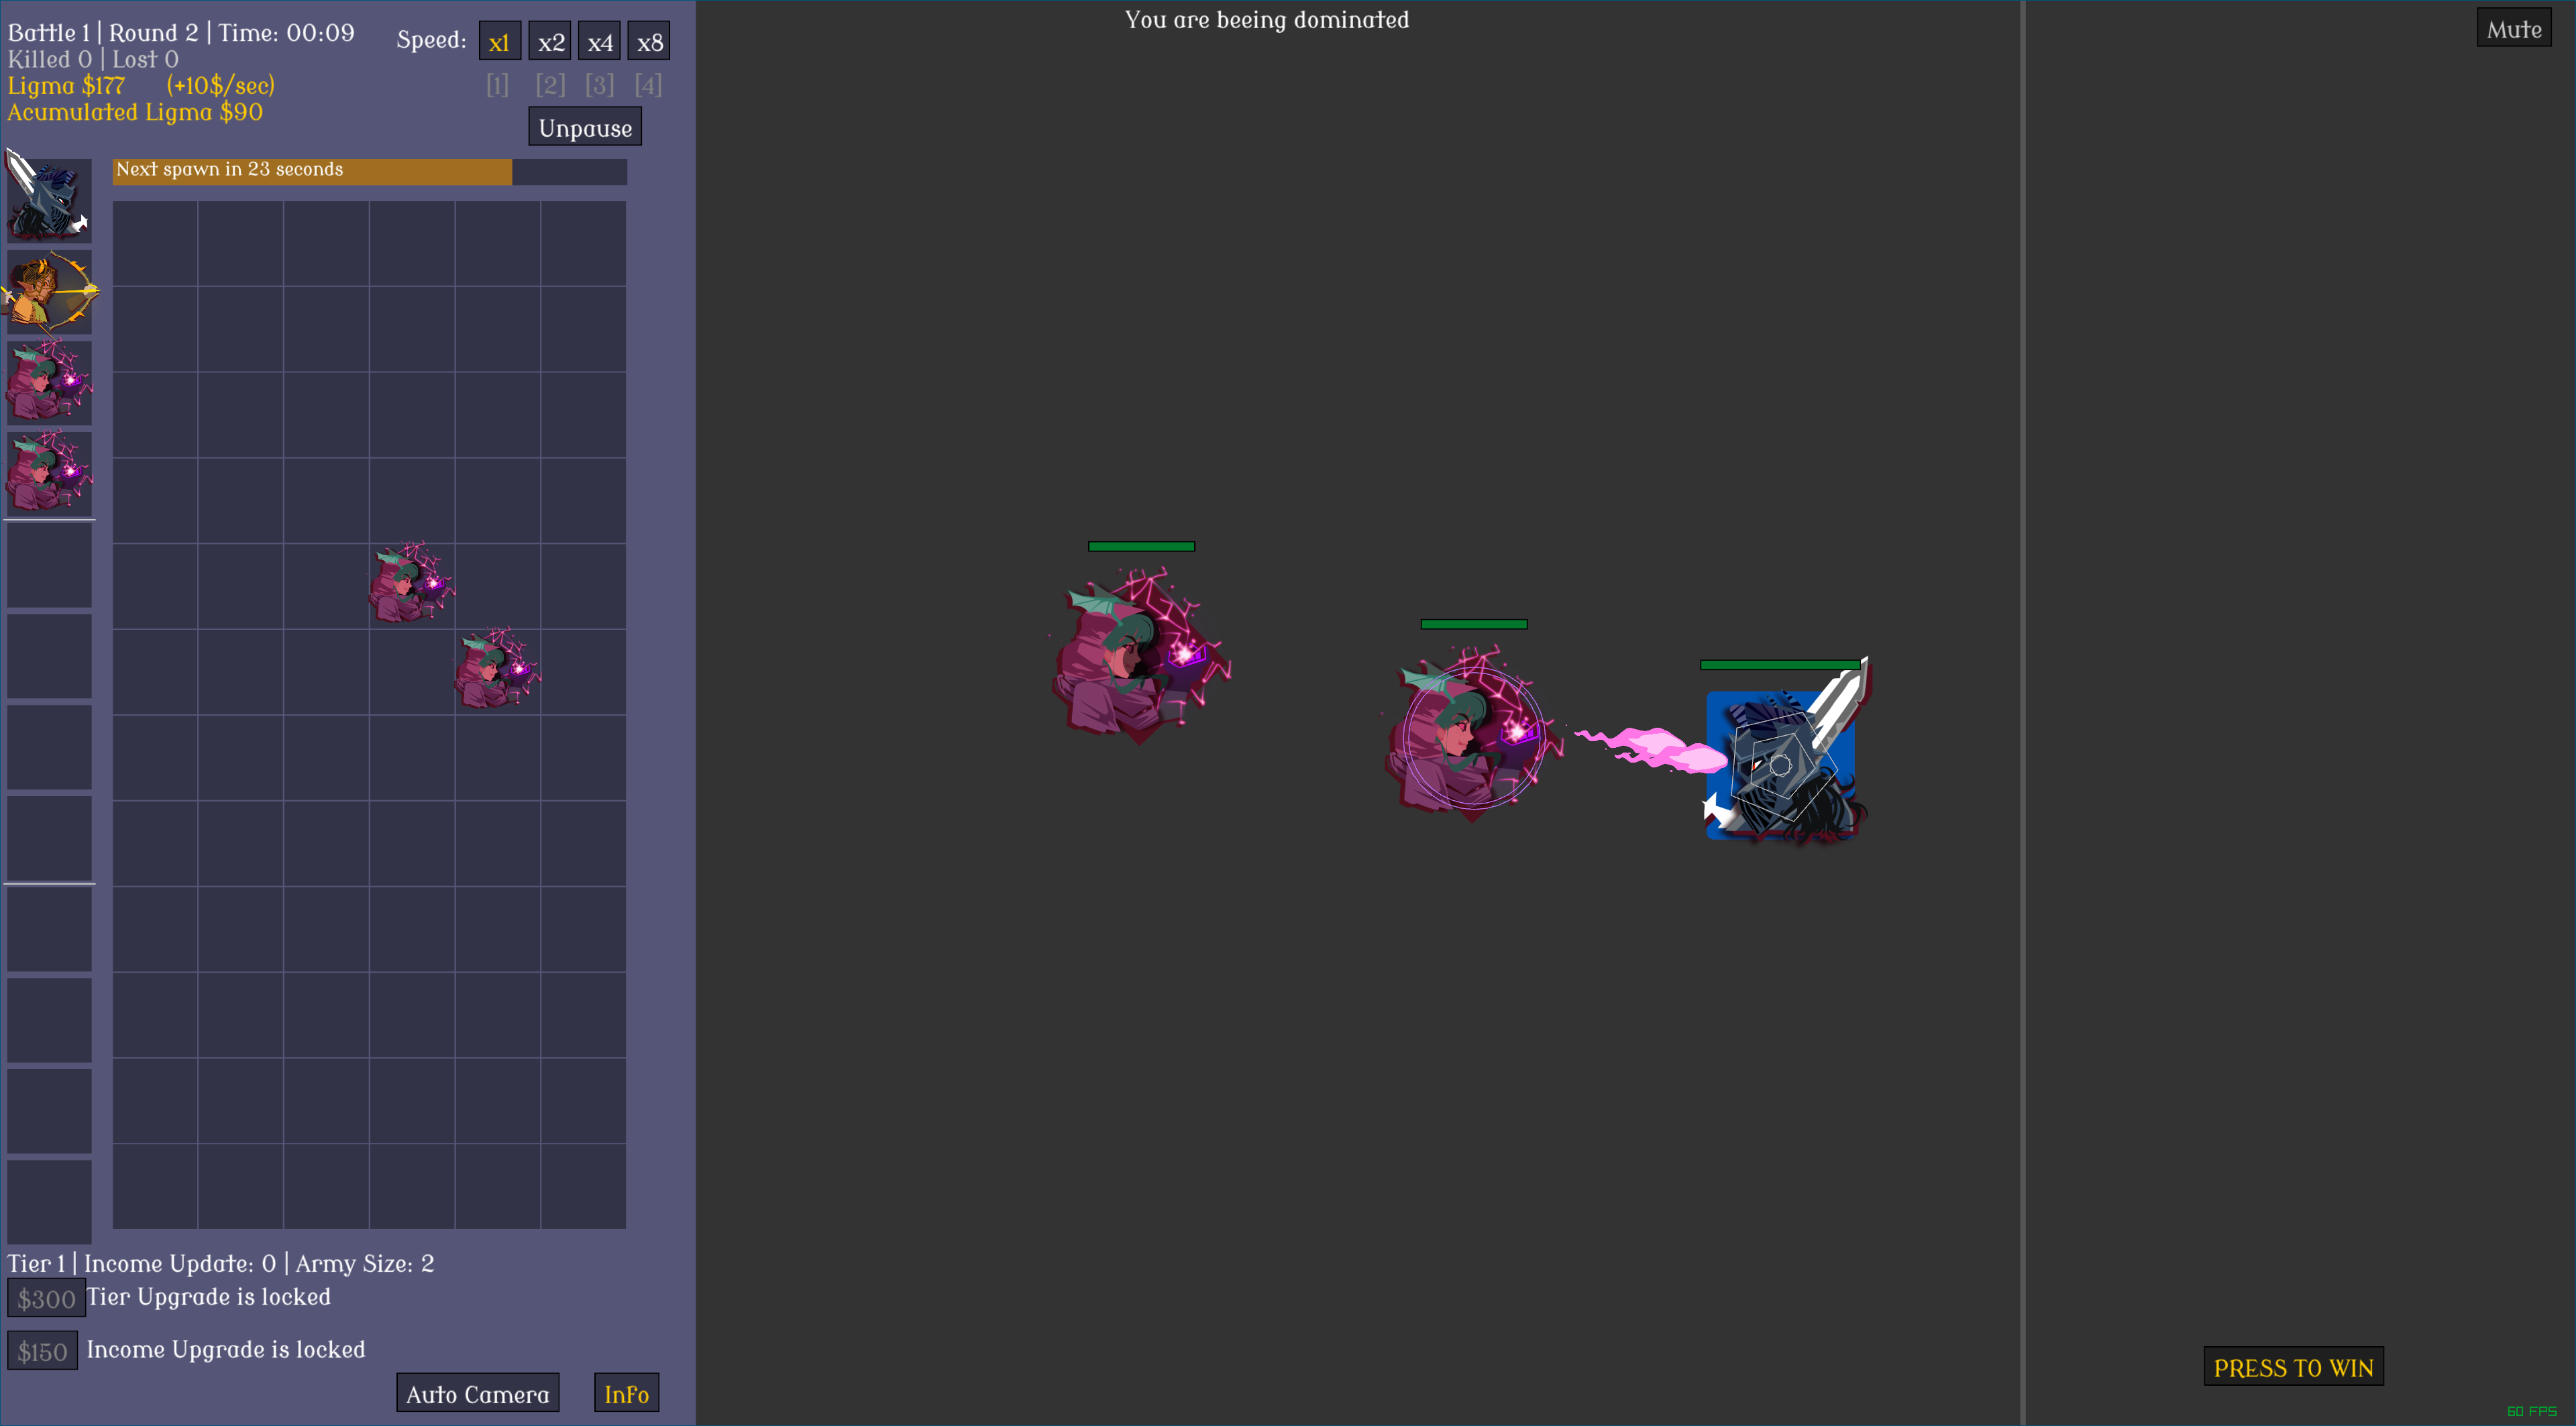Open the Info panel
This screenshot has height=1426, width=2576.
click(626, 1393)
